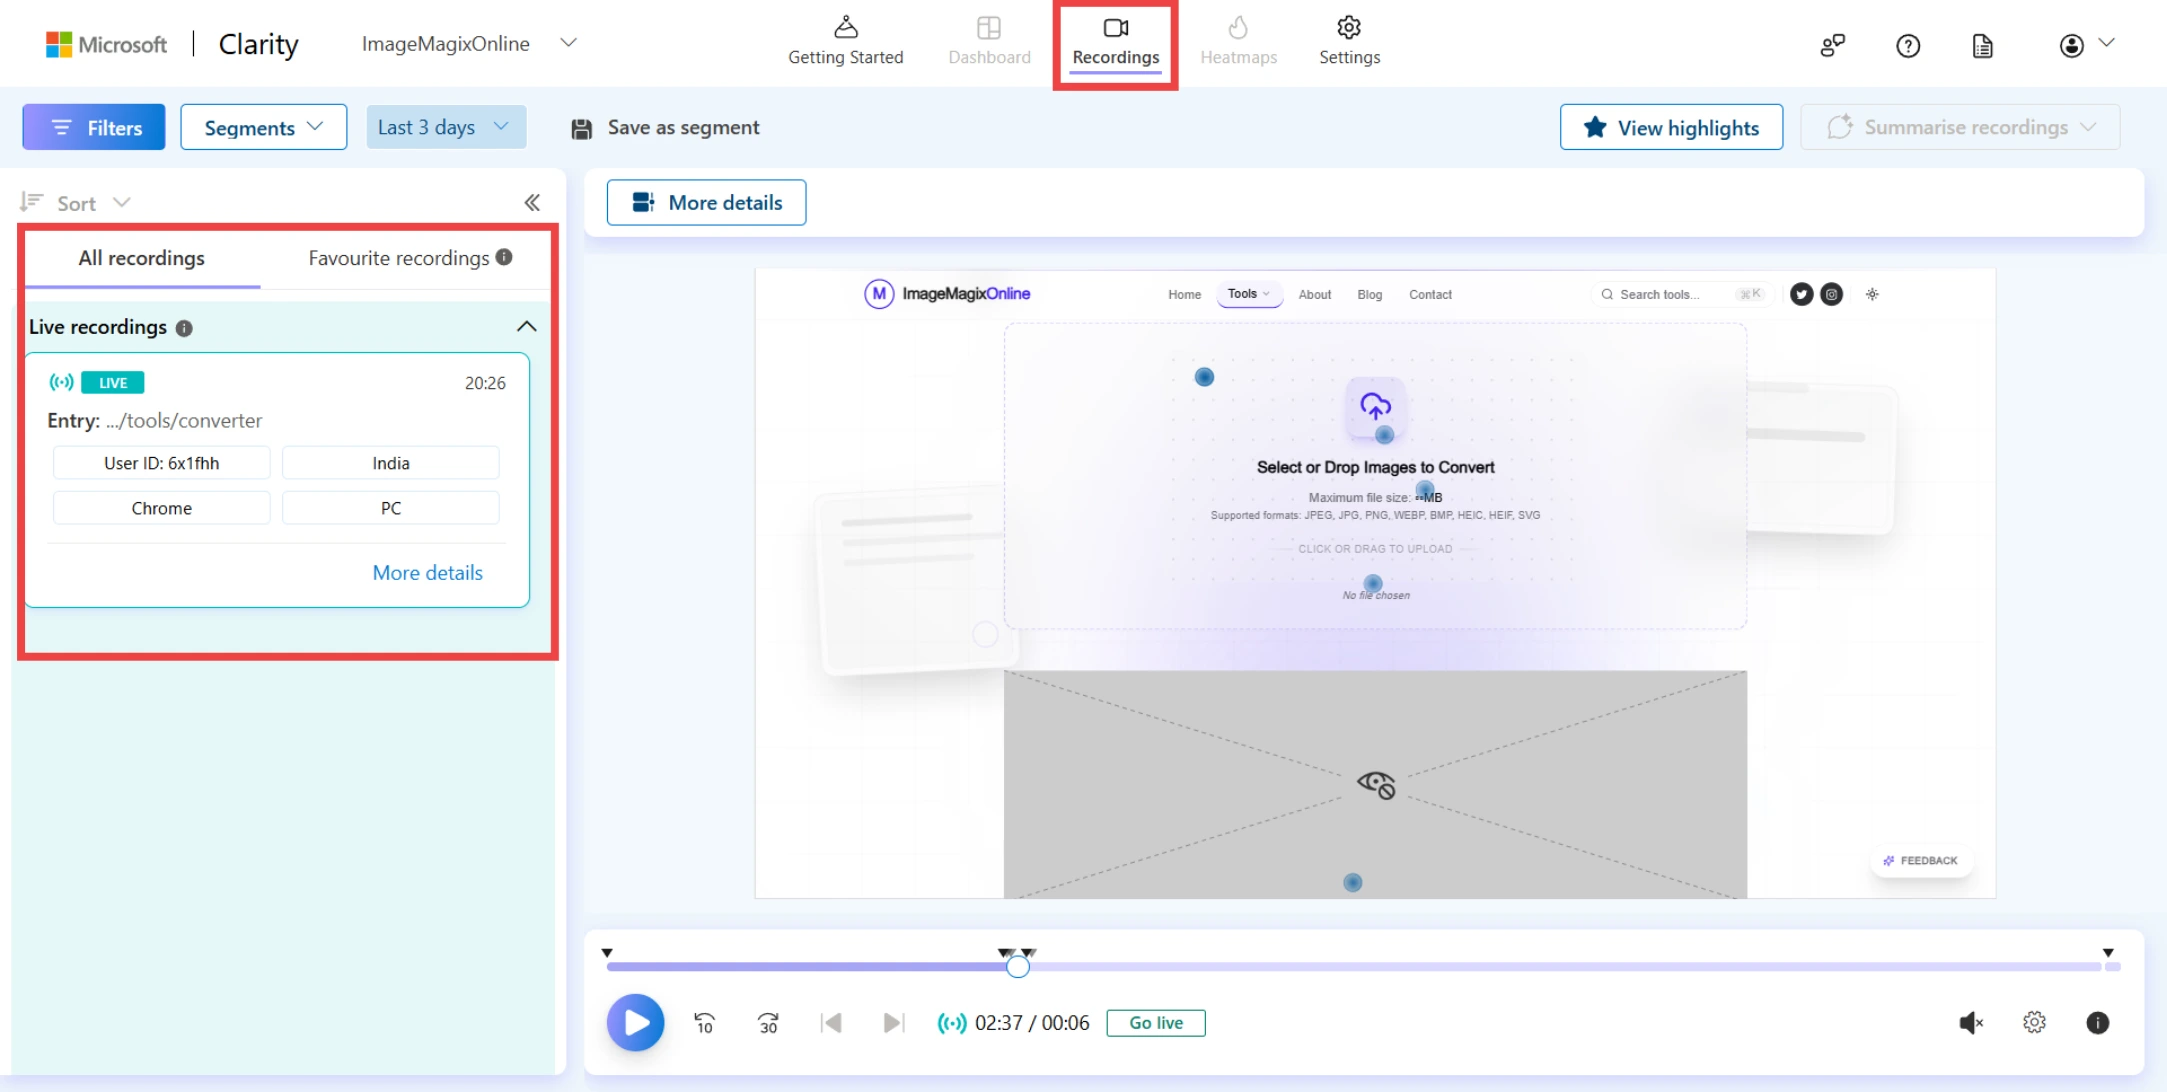
Task: Click the Contact link in preview
Action: (x=1430, y=294)
